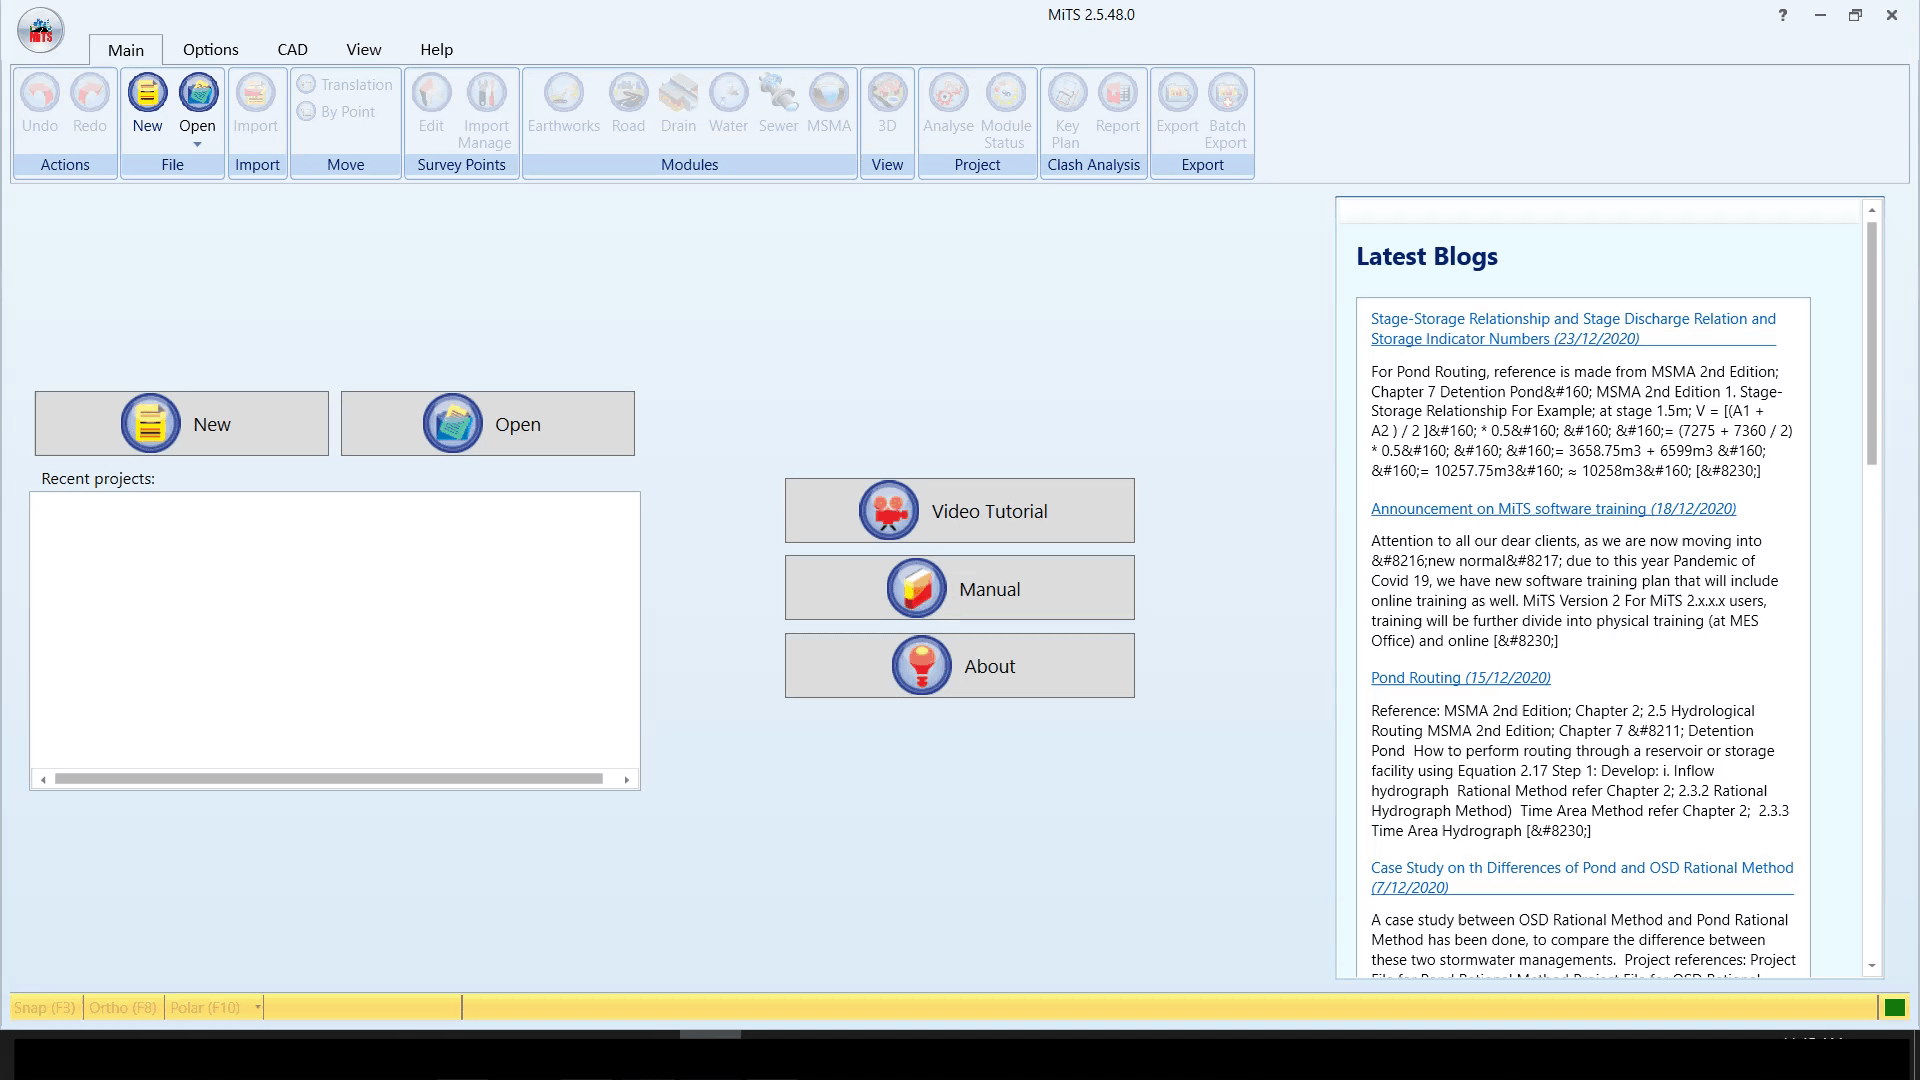Click the MiTS application logo button
The width and height of the screenshot is (1920, 1080).
pyautogui.click(x=41, y=30)
